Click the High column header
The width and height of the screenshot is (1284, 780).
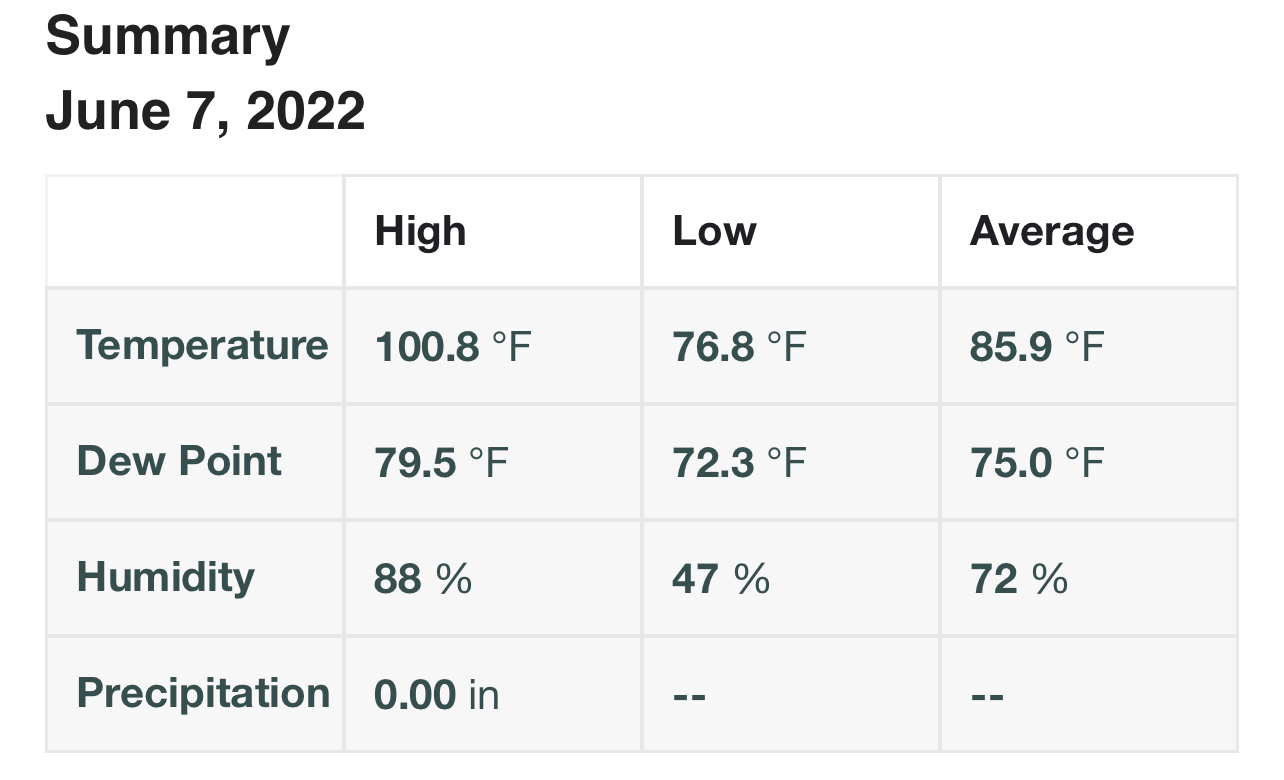(420, 231)
